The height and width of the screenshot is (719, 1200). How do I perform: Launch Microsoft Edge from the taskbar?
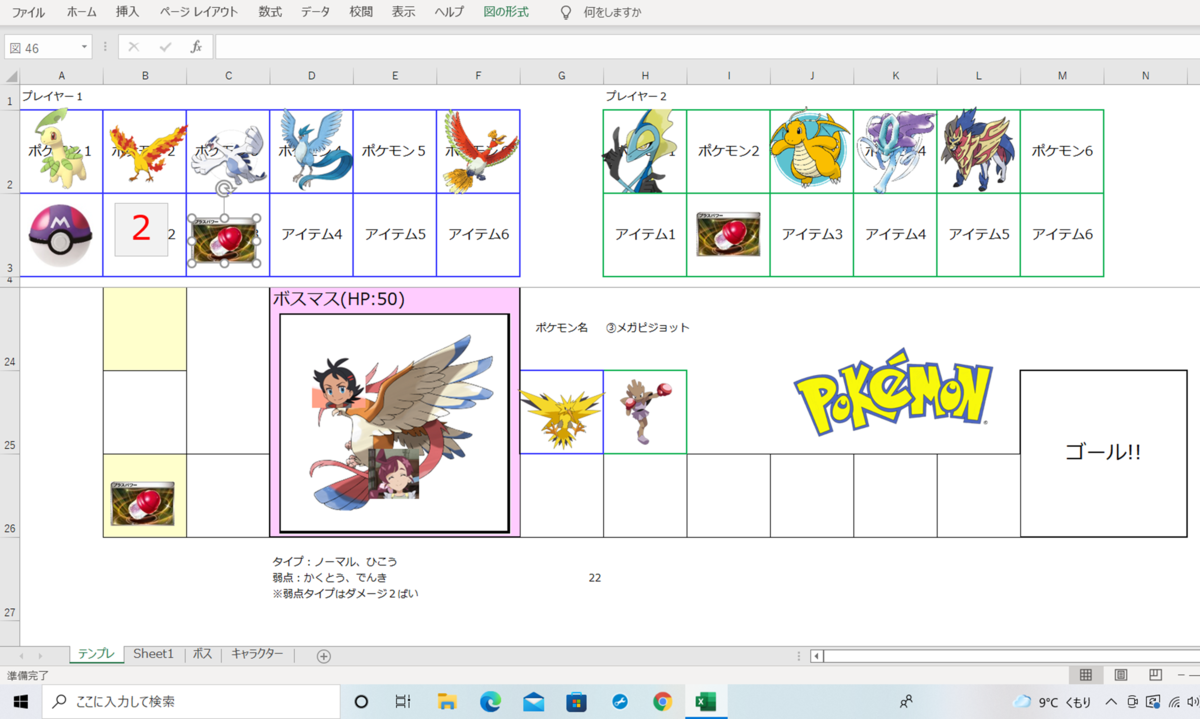pyautogui.click(x=490, y=702)
